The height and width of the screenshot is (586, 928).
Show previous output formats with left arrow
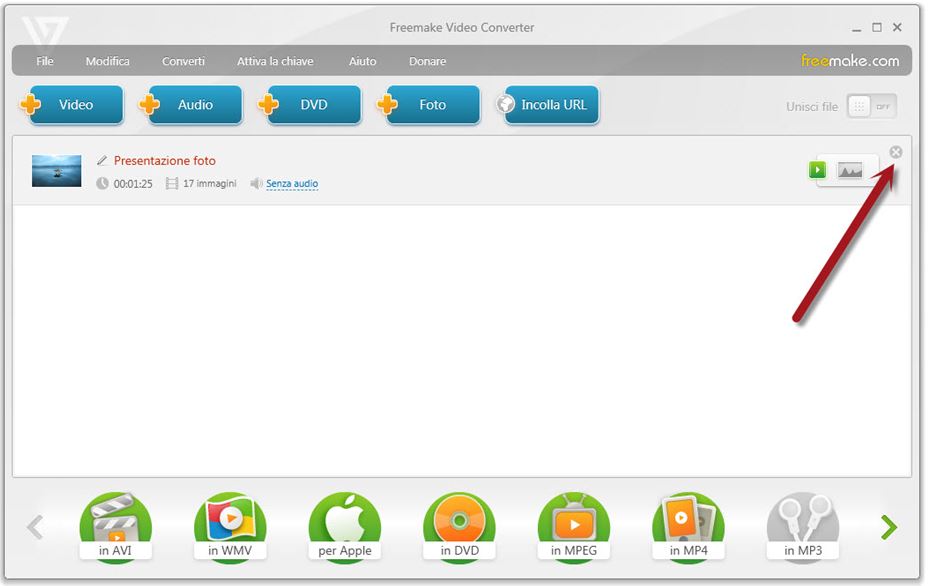(36, 527)
